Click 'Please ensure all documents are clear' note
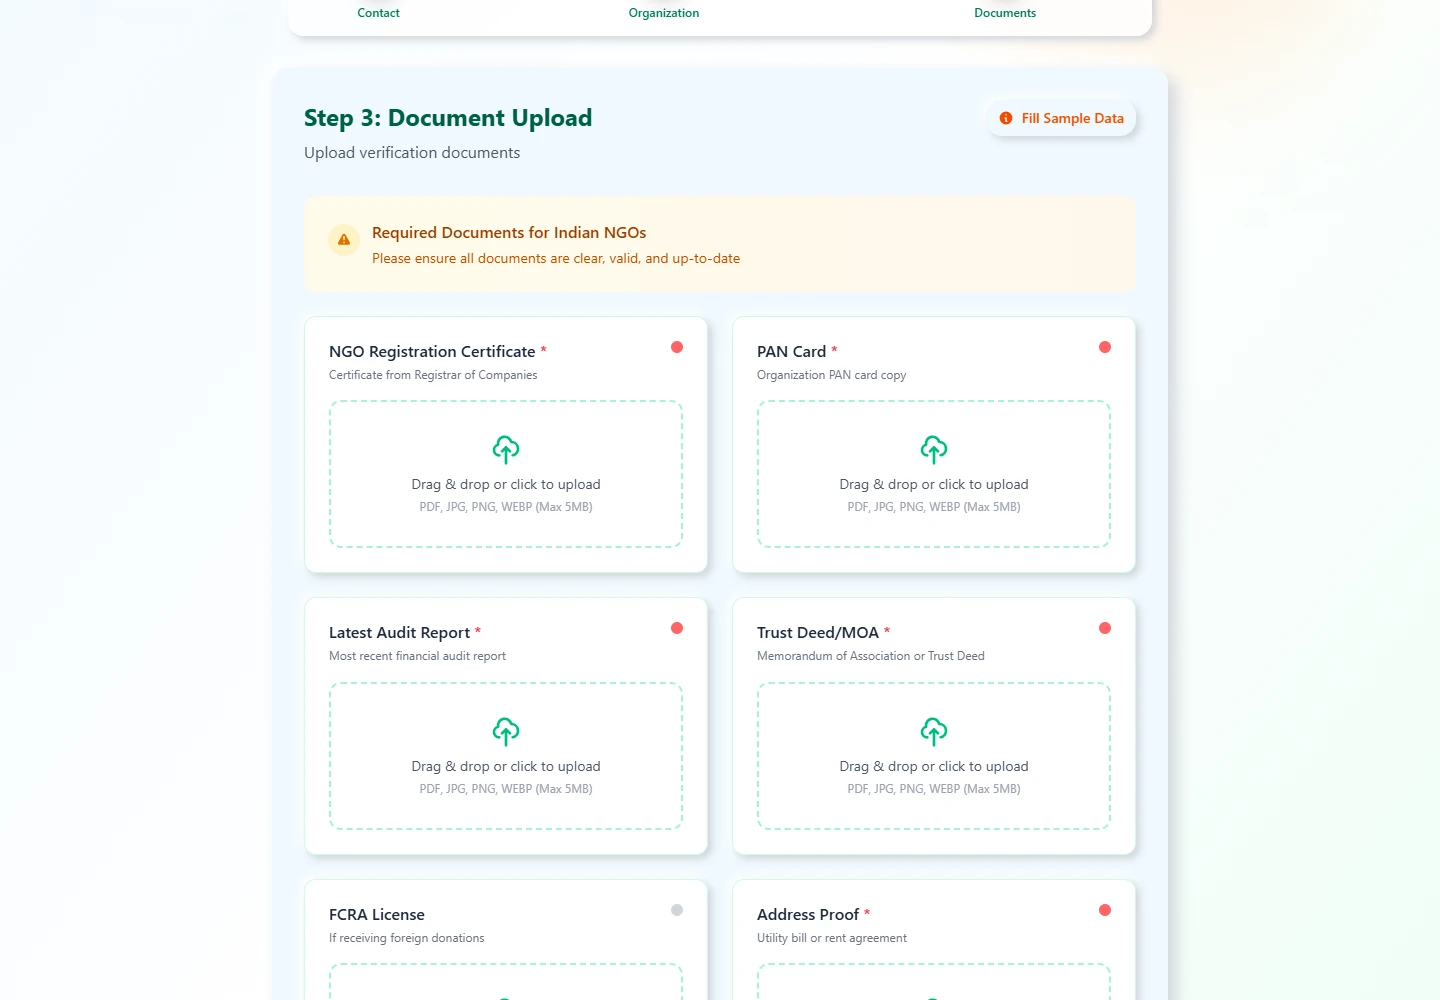 tap(556, 259)
